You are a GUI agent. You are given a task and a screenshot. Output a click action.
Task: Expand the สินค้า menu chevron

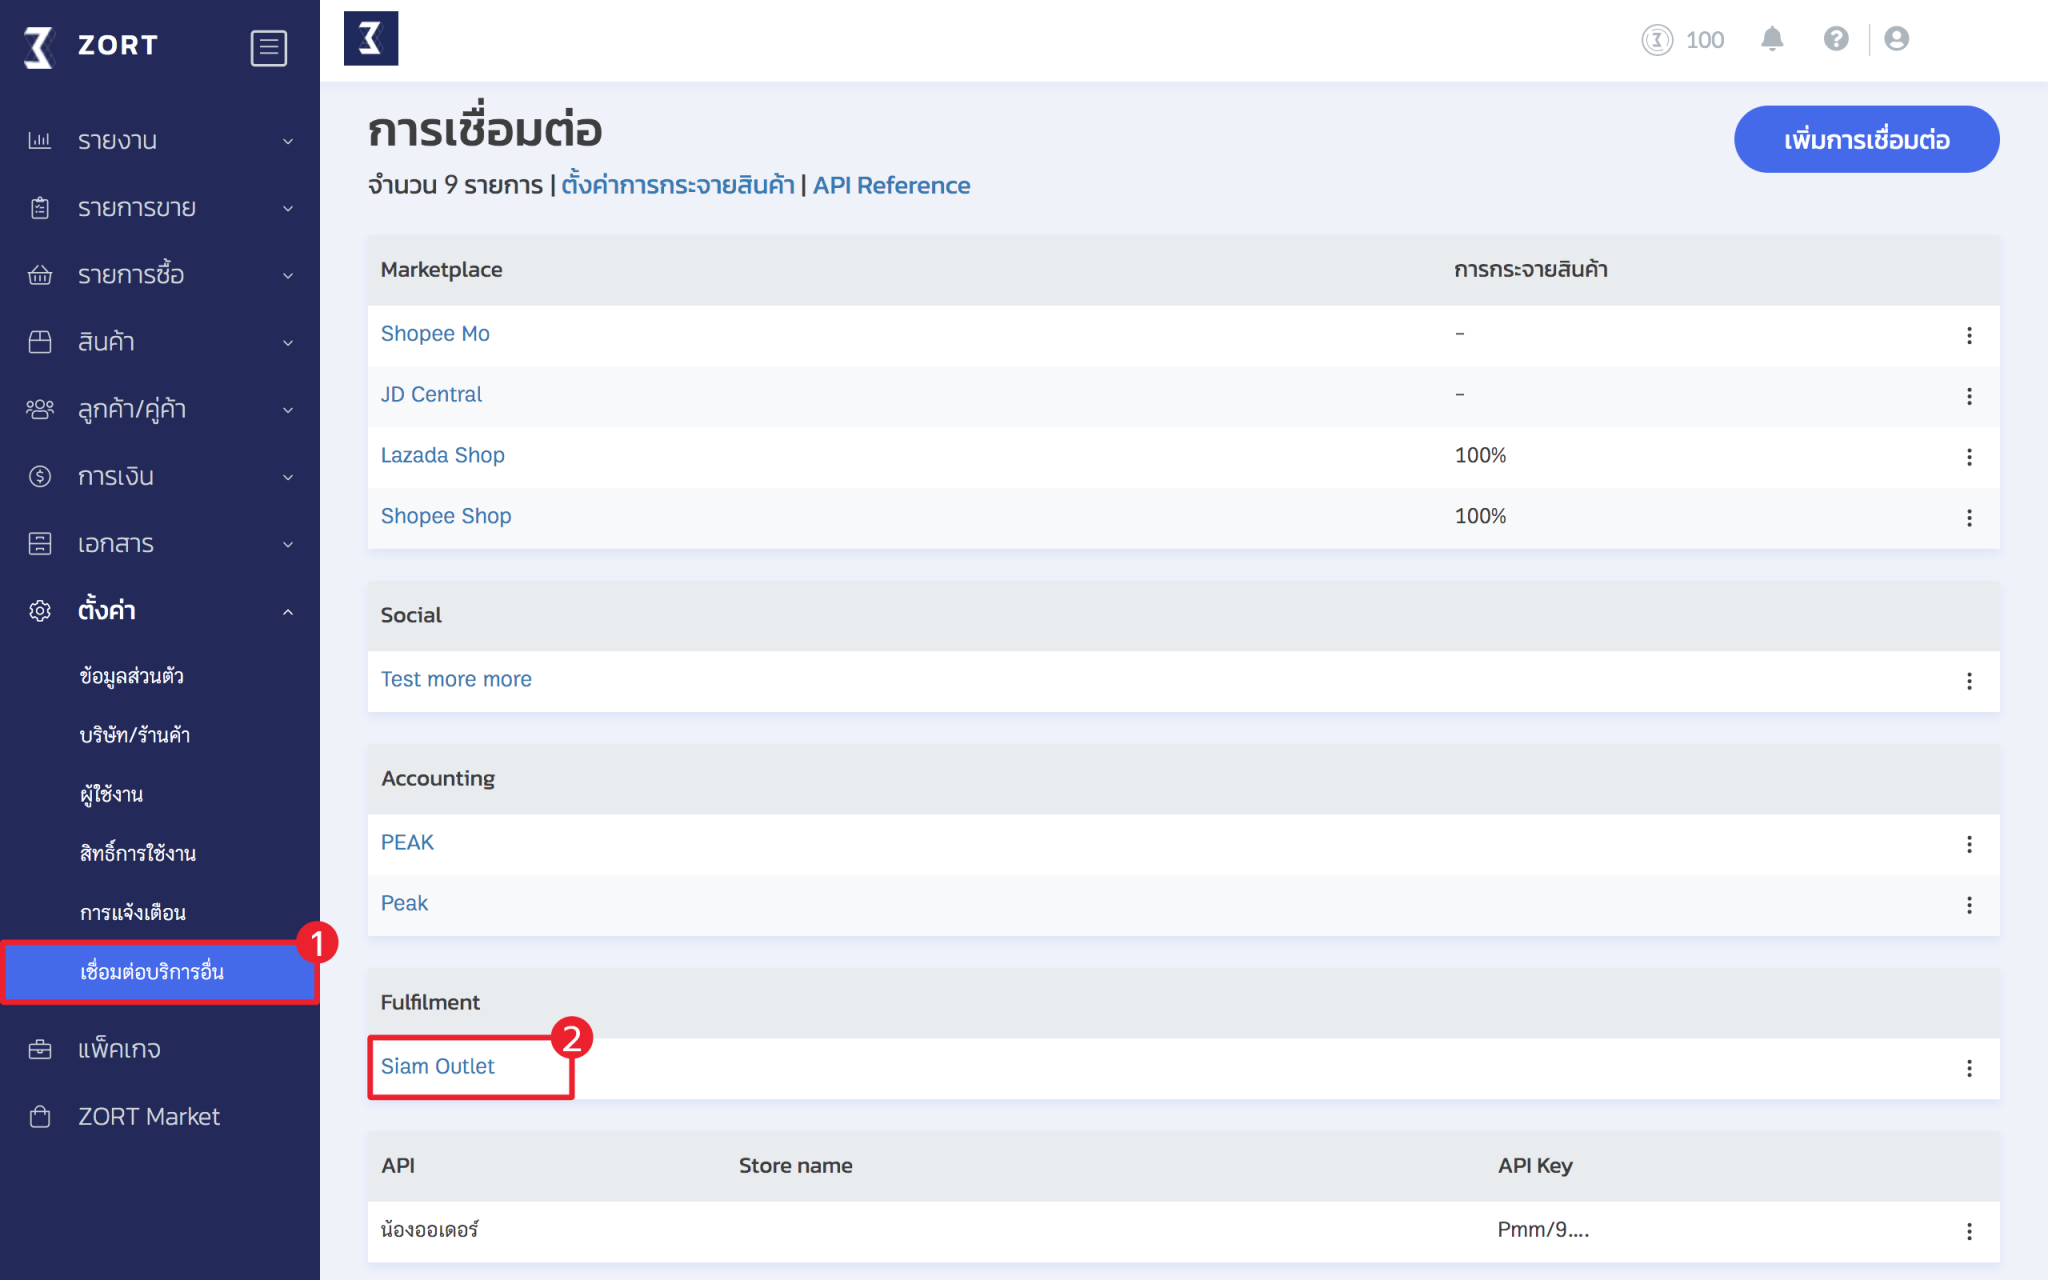[x=288, y=343]
